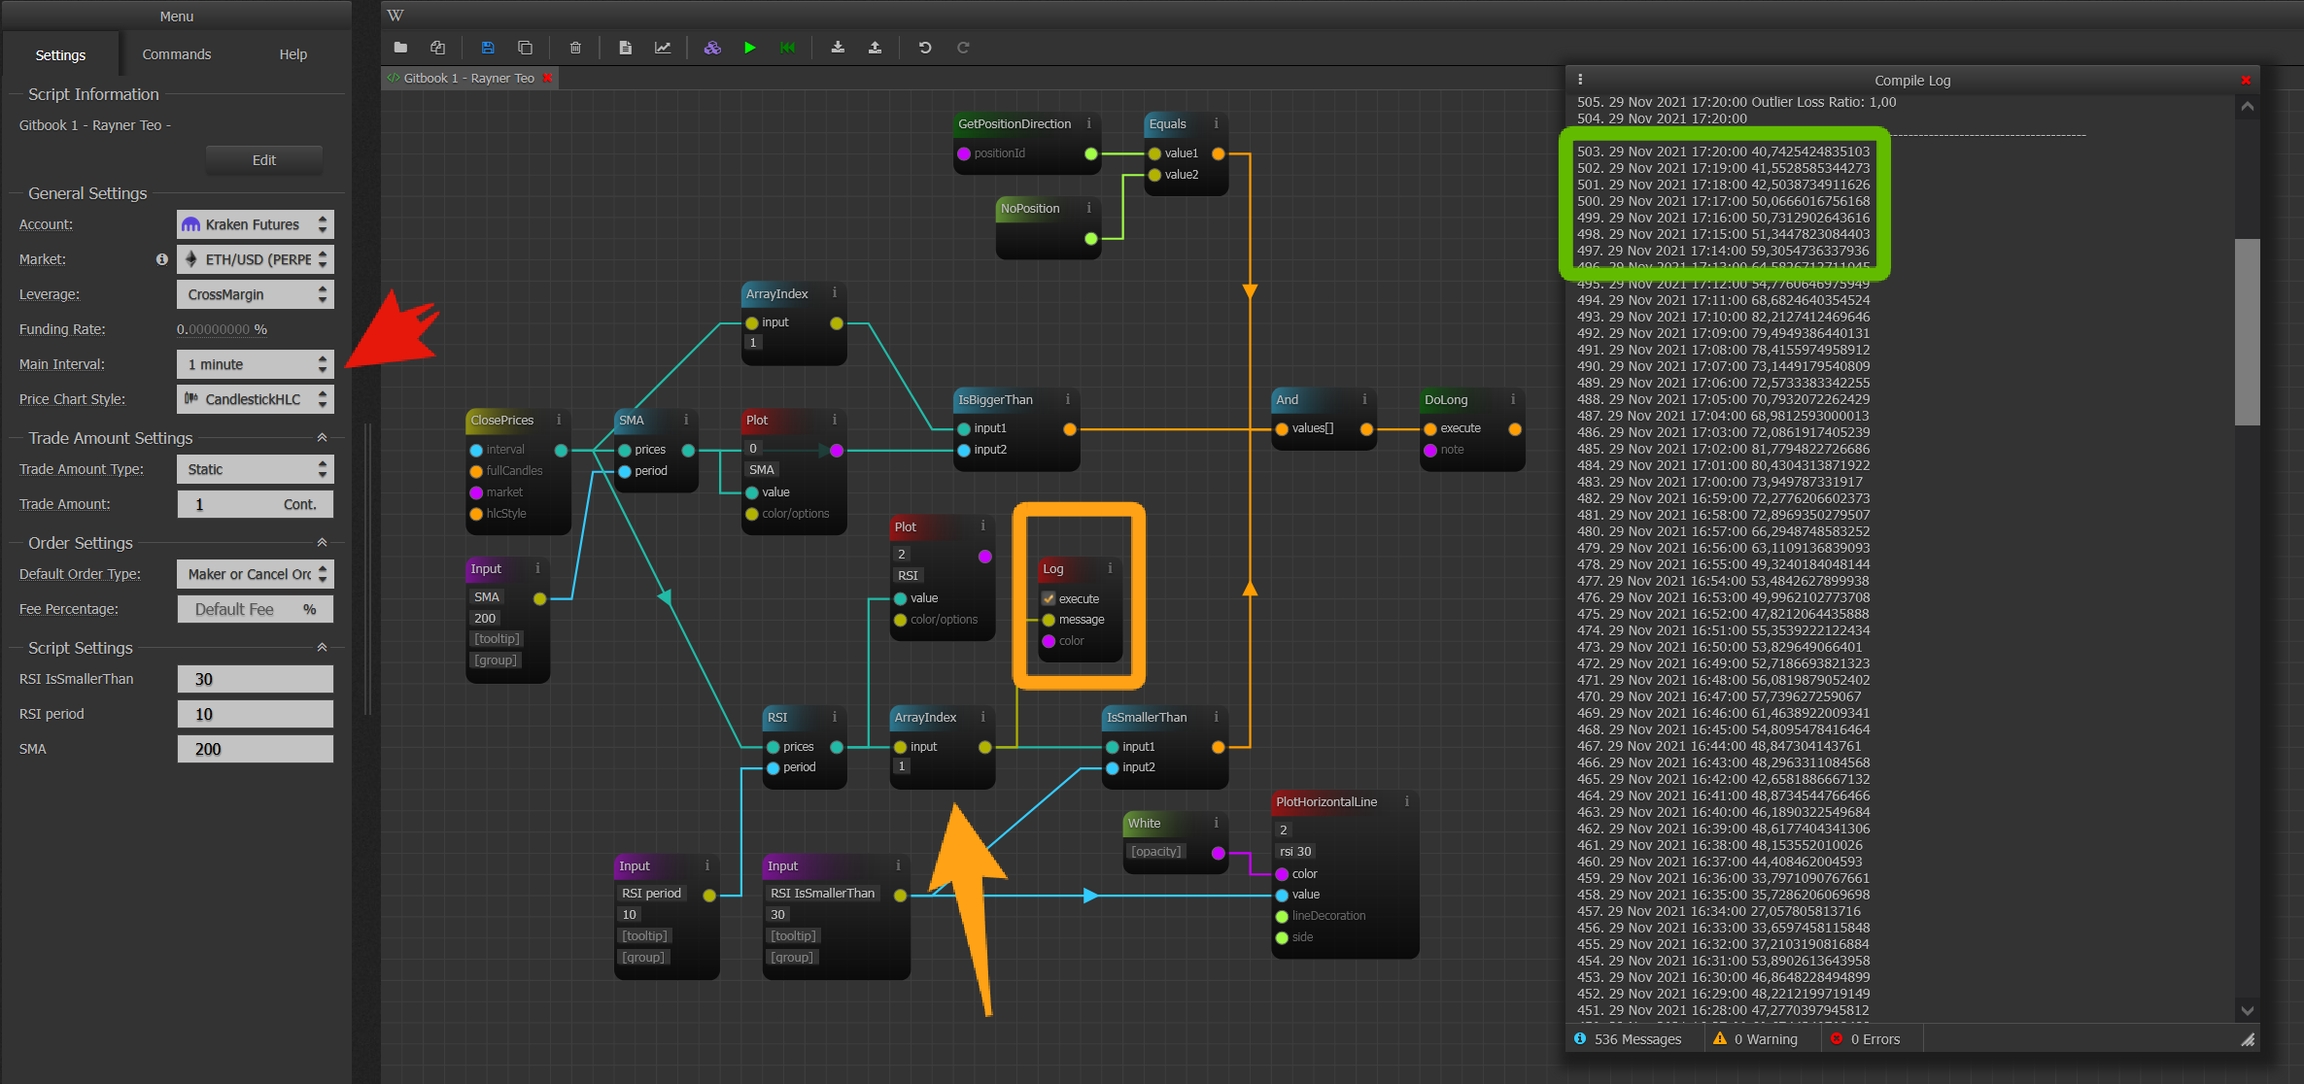Toggle the execute checkbox on Log node
This screenshot has width=2304, height=1084.
[1048, 598]
